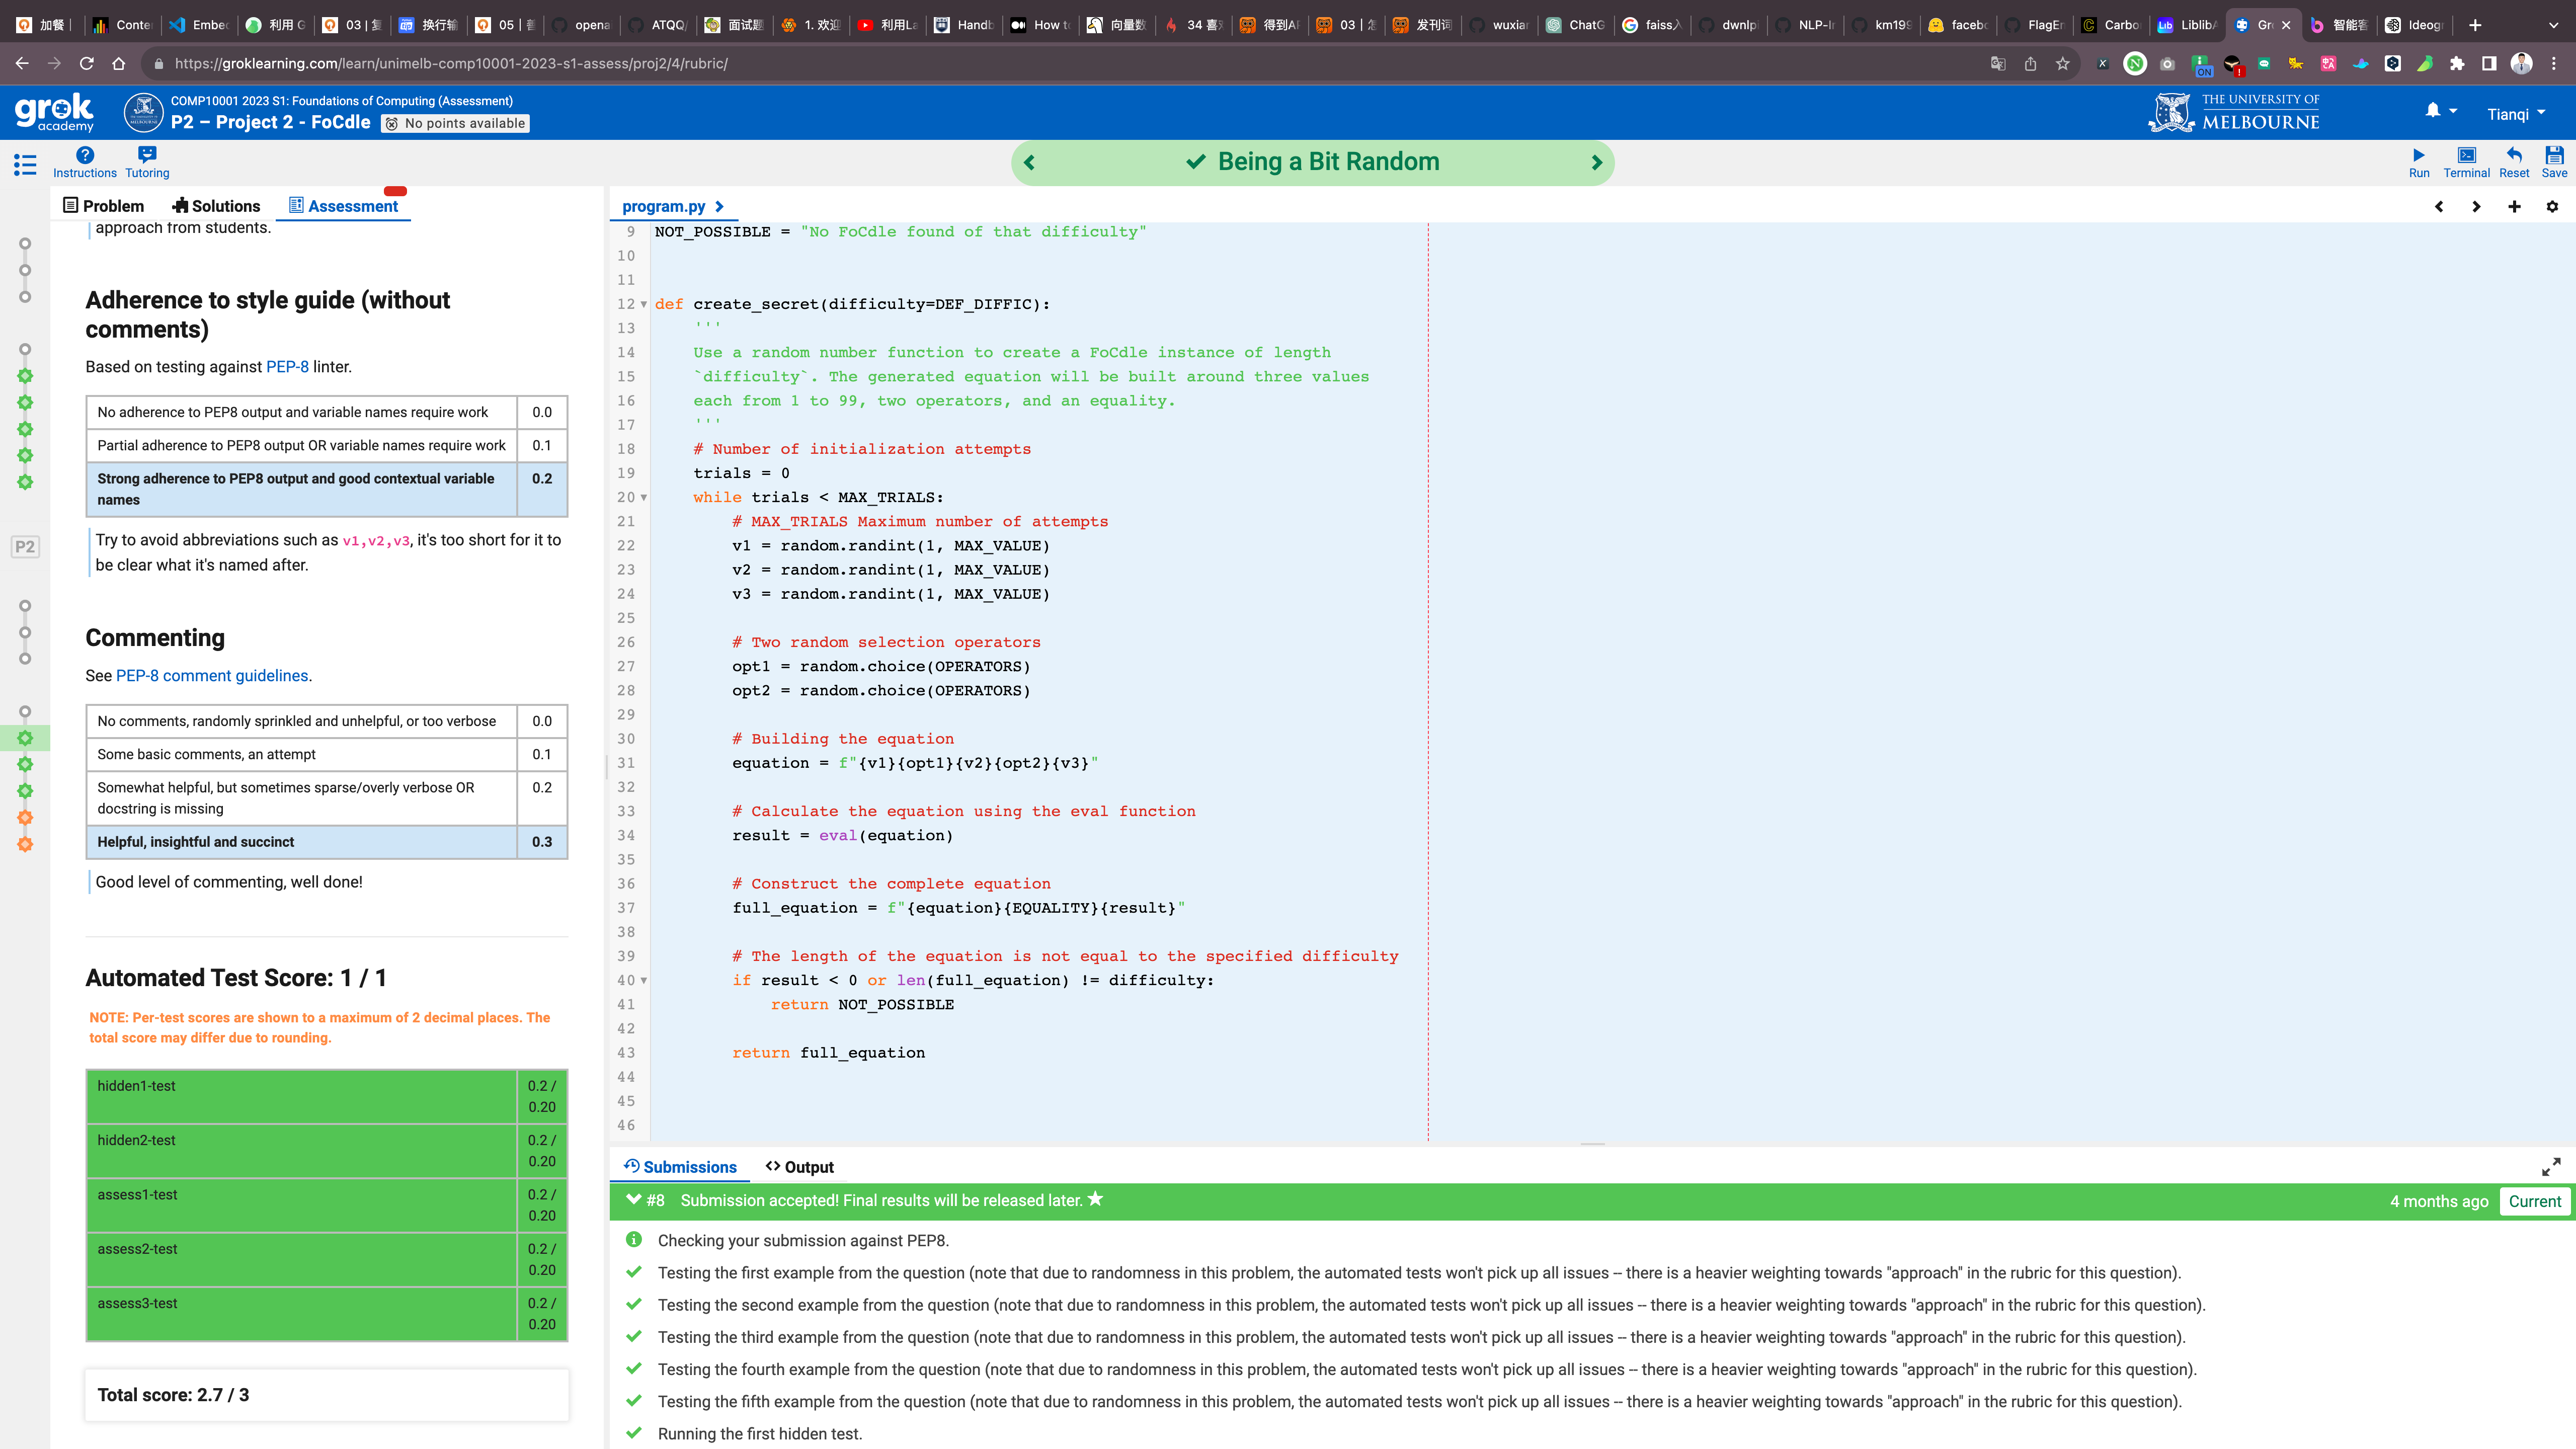Click the Grok Academy logo
This screenshot has height=1449, width=2576.
point(54,112)
